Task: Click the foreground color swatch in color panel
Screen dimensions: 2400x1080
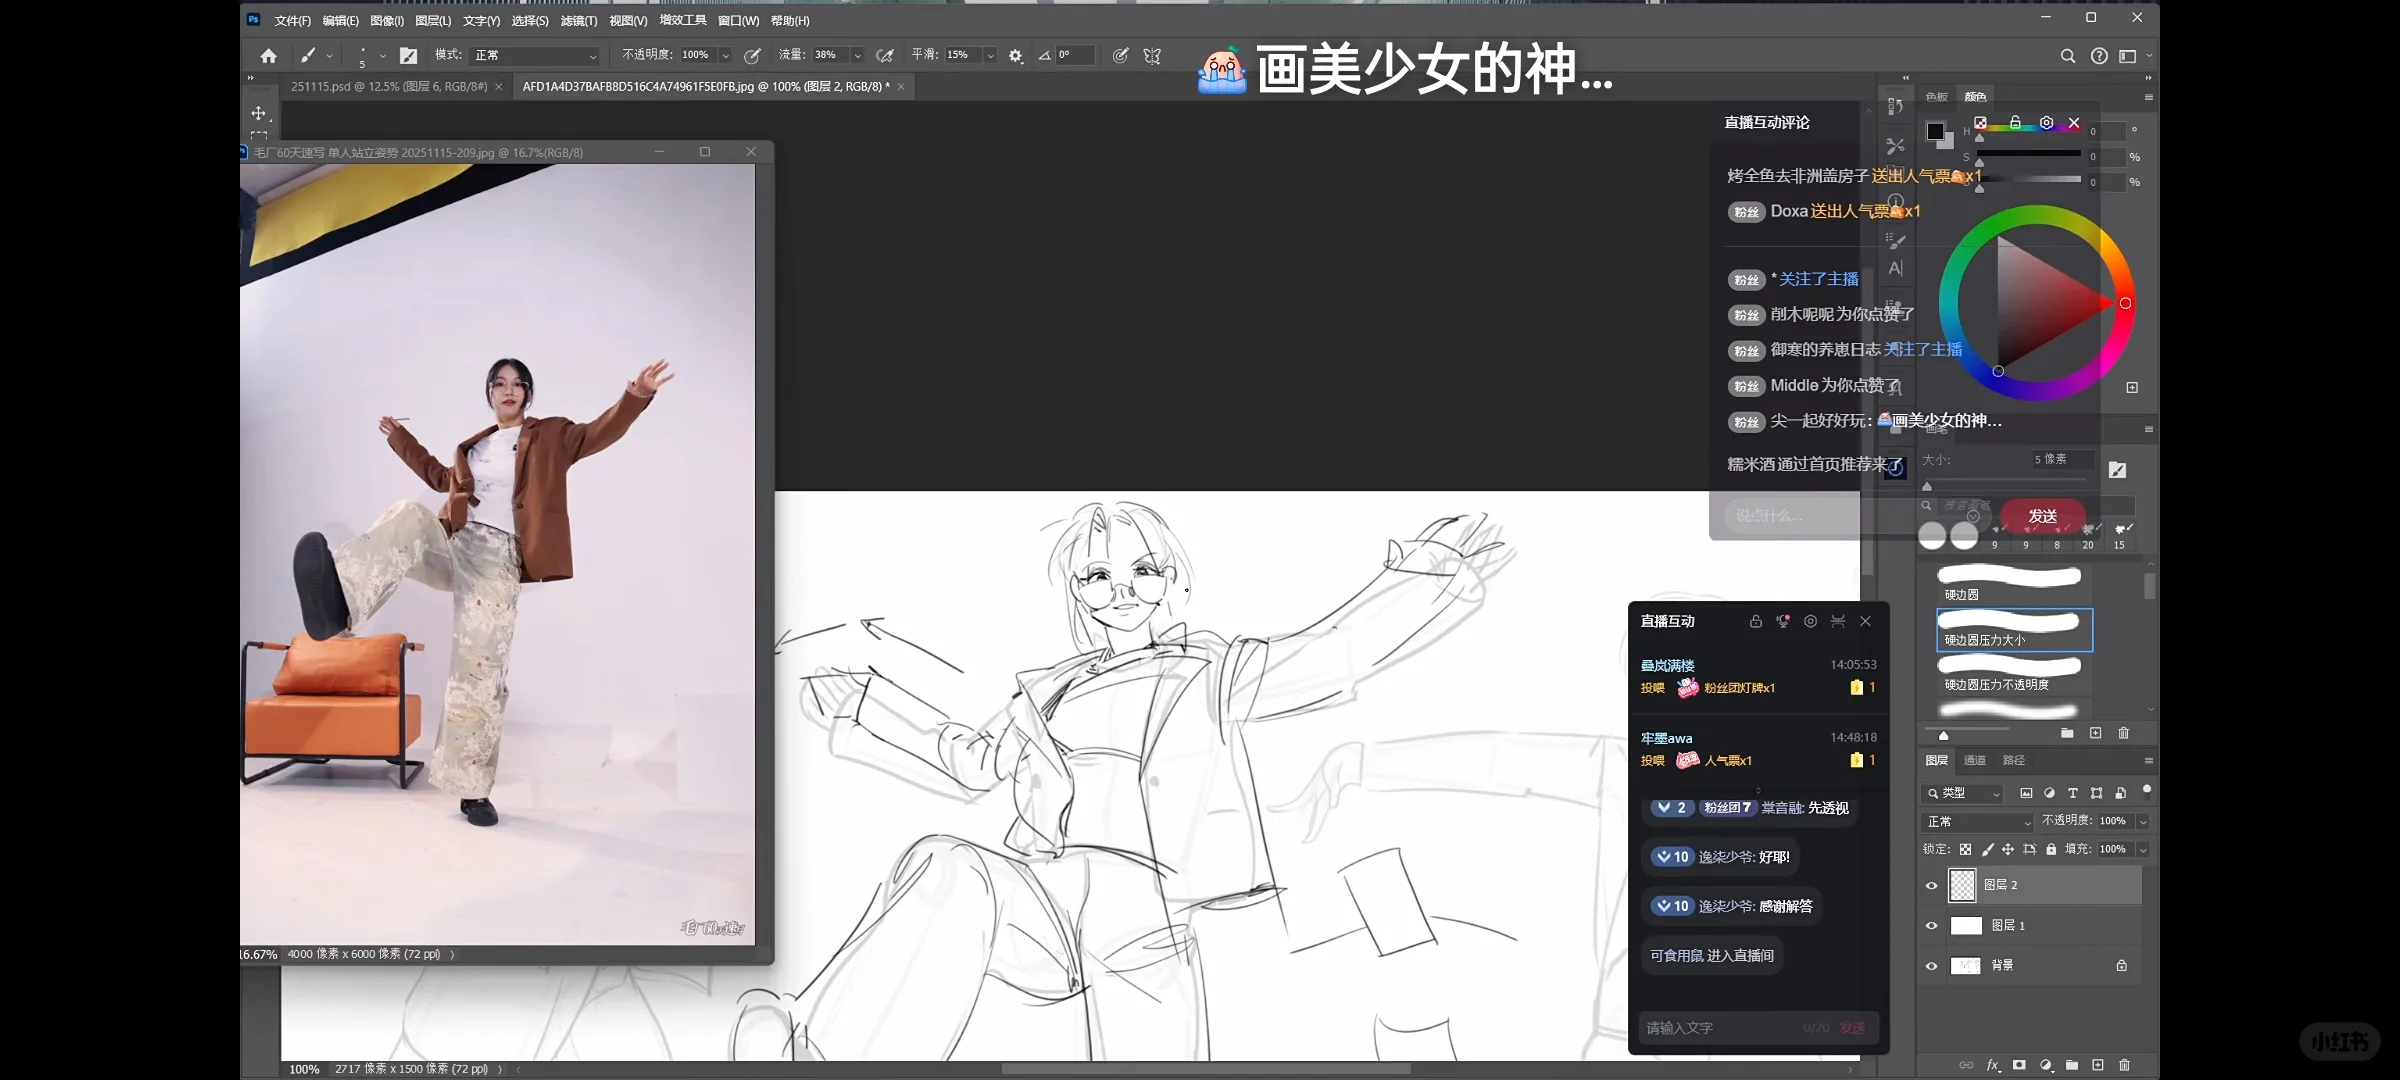Action: [x=1935, y=131]
